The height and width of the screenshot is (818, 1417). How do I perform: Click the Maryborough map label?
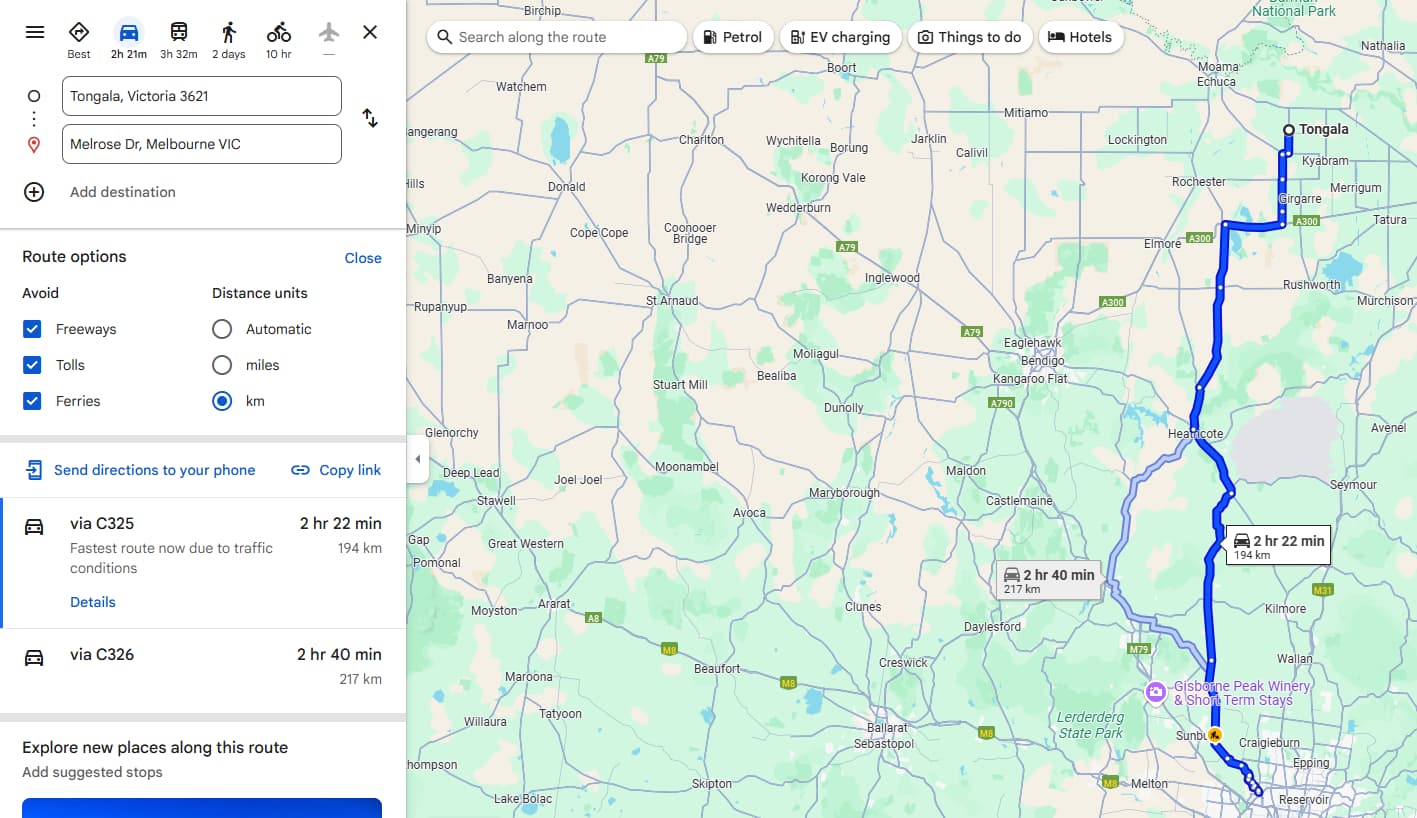[844, 493]
